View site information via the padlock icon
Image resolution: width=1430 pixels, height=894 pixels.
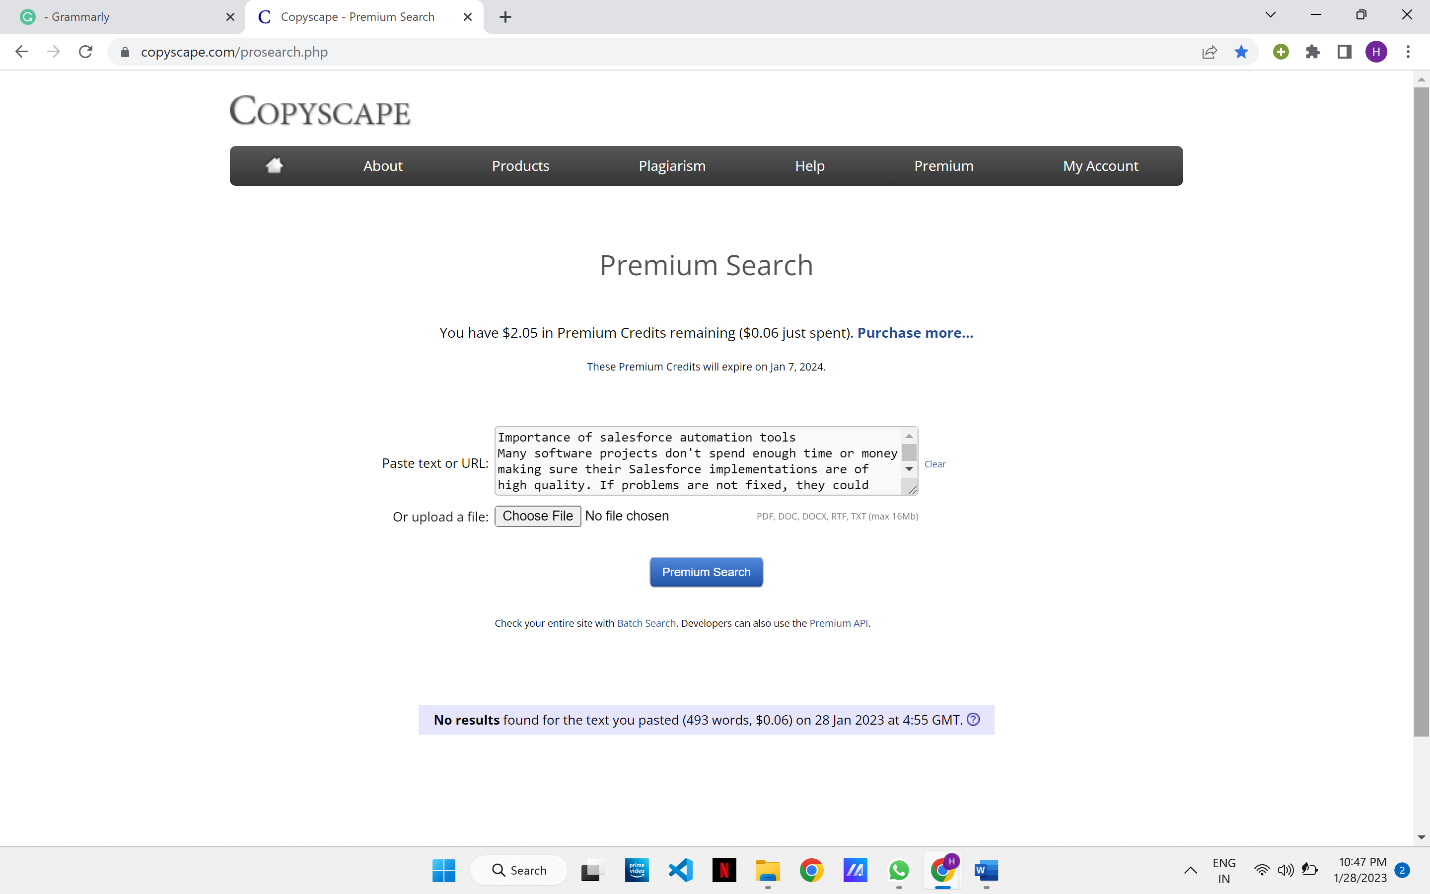click(x=125, y=52)
